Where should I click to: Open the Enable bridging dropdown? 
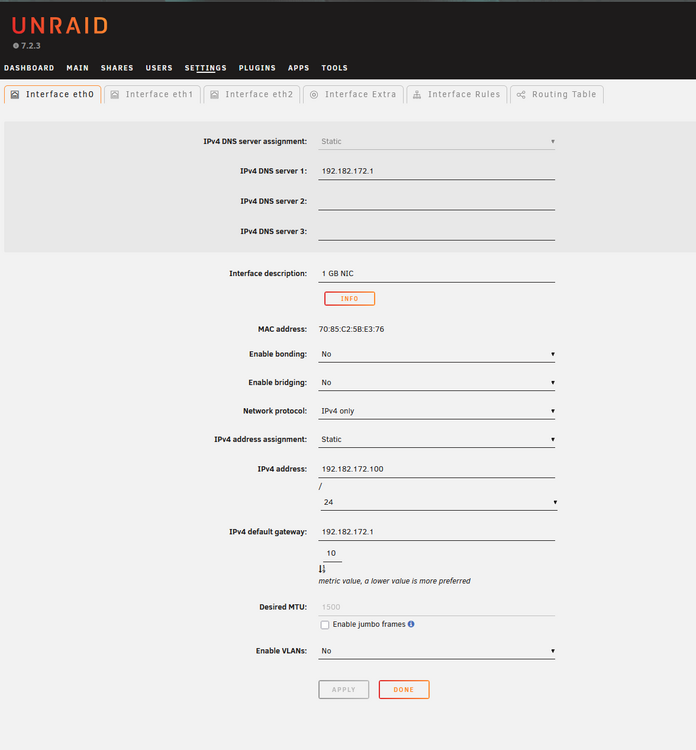436,383
